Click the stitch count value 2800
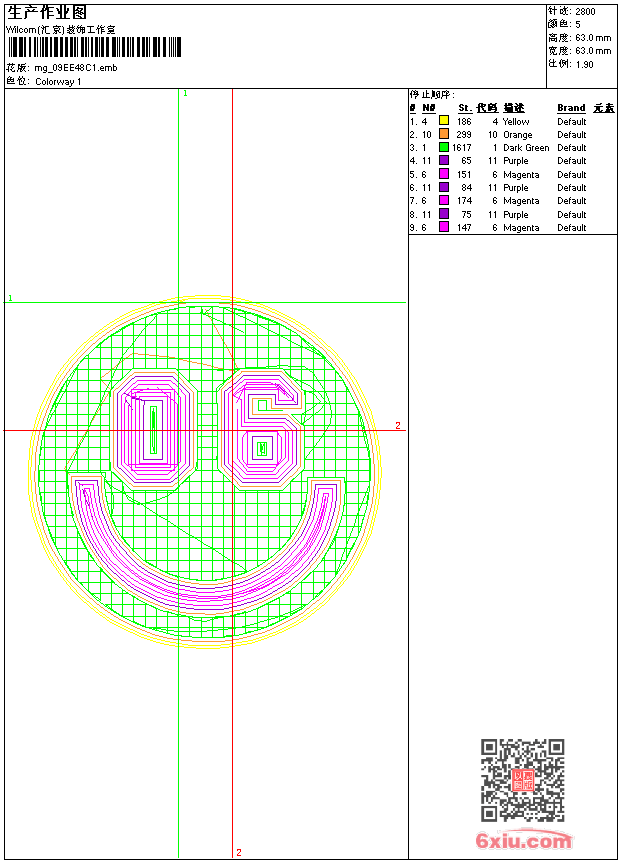The width and height of the screenshot is (620, 860). pyautogui.click(x=585, y=11)
